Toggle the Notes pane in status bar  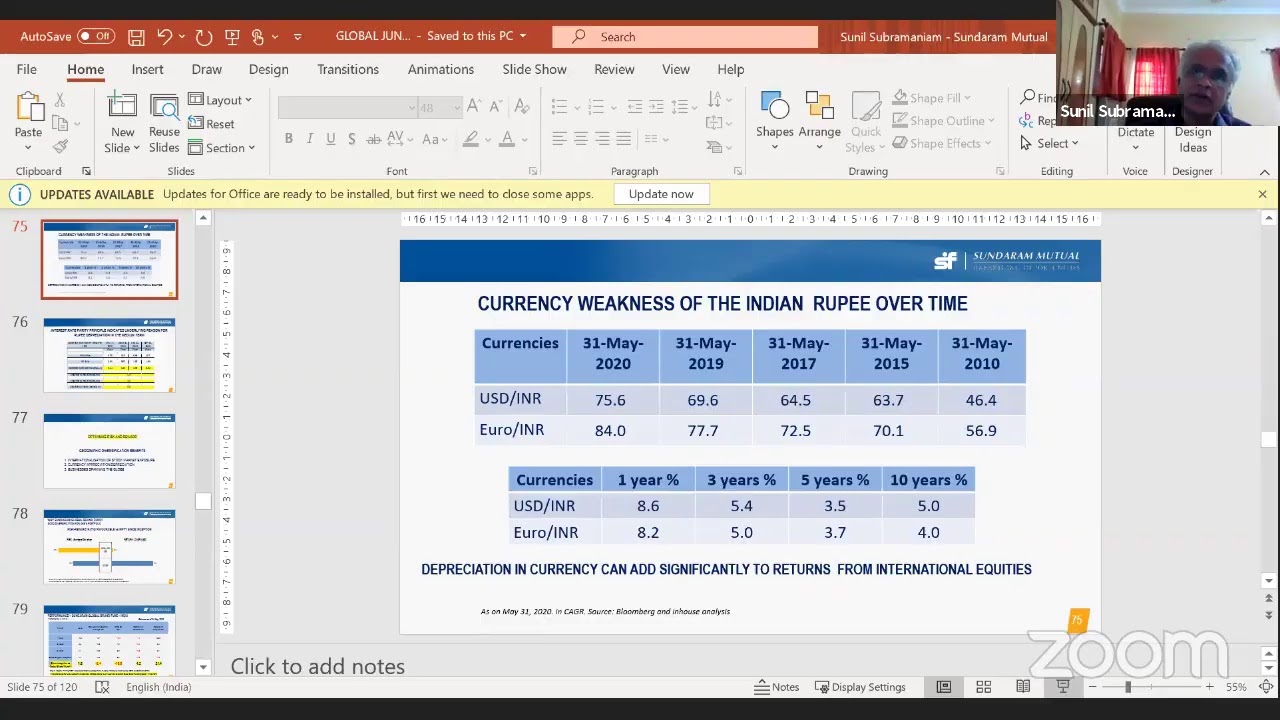tap(777, 687)
